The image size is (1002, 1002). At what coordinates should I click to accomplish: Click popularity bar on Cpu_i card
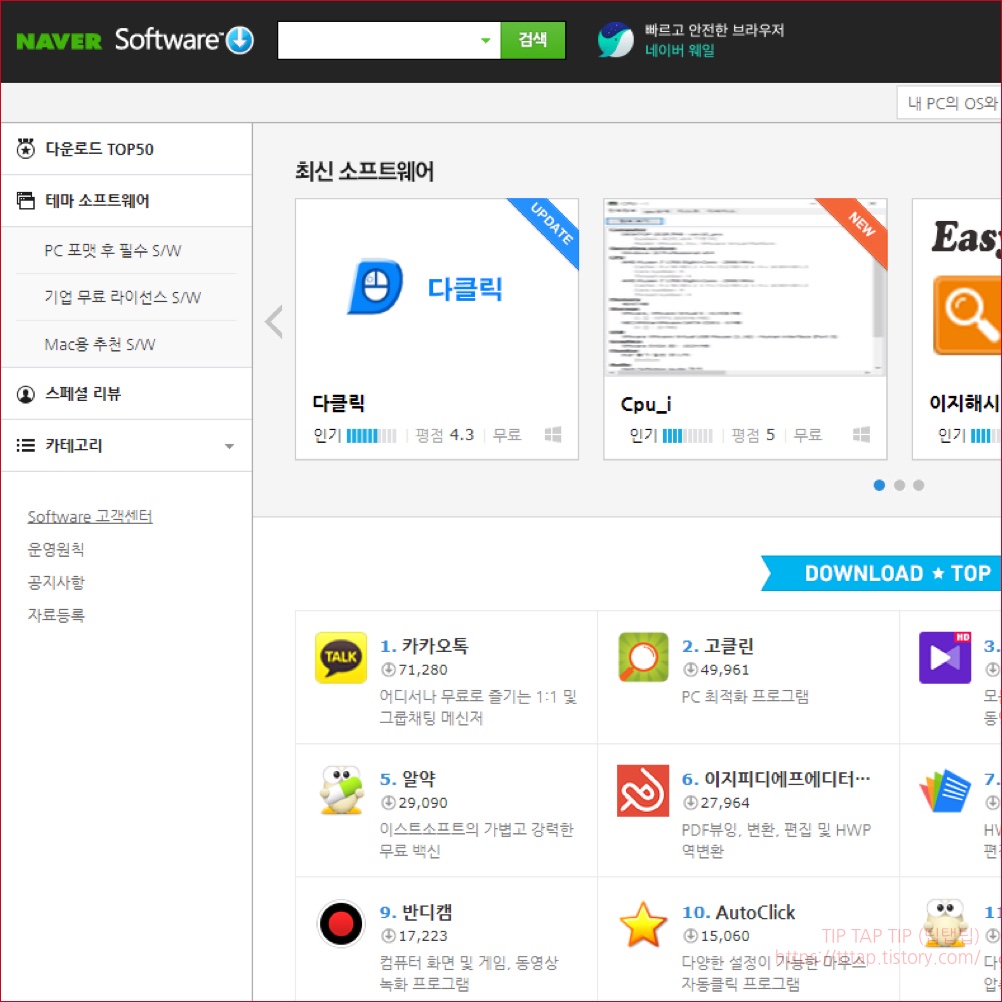coord(687,436)
